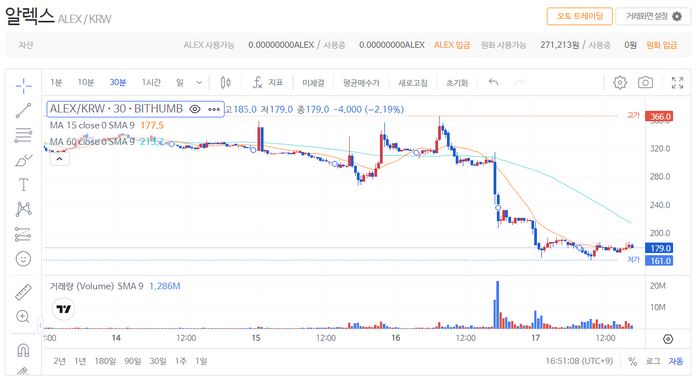The width and height of the screenshot is (700, 377).
Task: Click the MA 15 close indicator legend
Action: click(x=107, y=126)
